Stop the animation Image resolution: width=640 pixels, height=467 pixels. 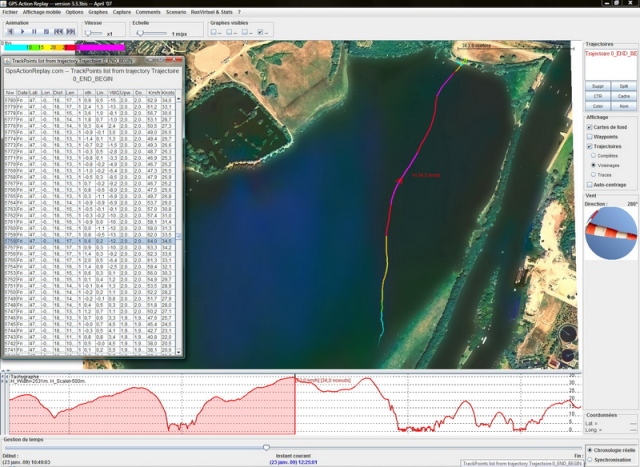pos(46,31)
